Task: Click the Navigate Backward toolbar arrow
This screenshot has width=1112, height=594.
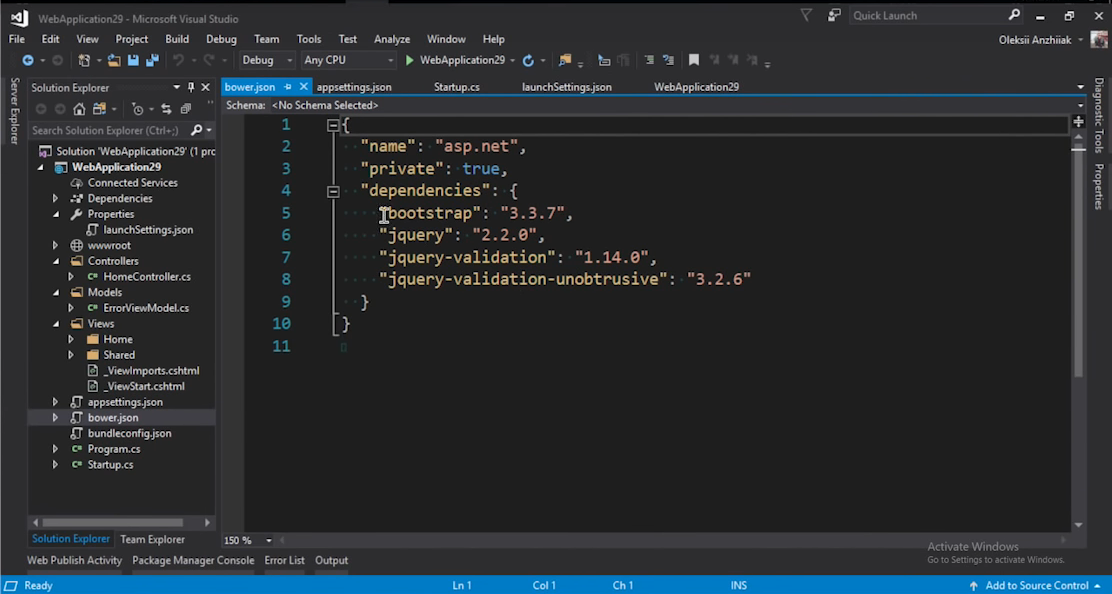Action: 28,60
